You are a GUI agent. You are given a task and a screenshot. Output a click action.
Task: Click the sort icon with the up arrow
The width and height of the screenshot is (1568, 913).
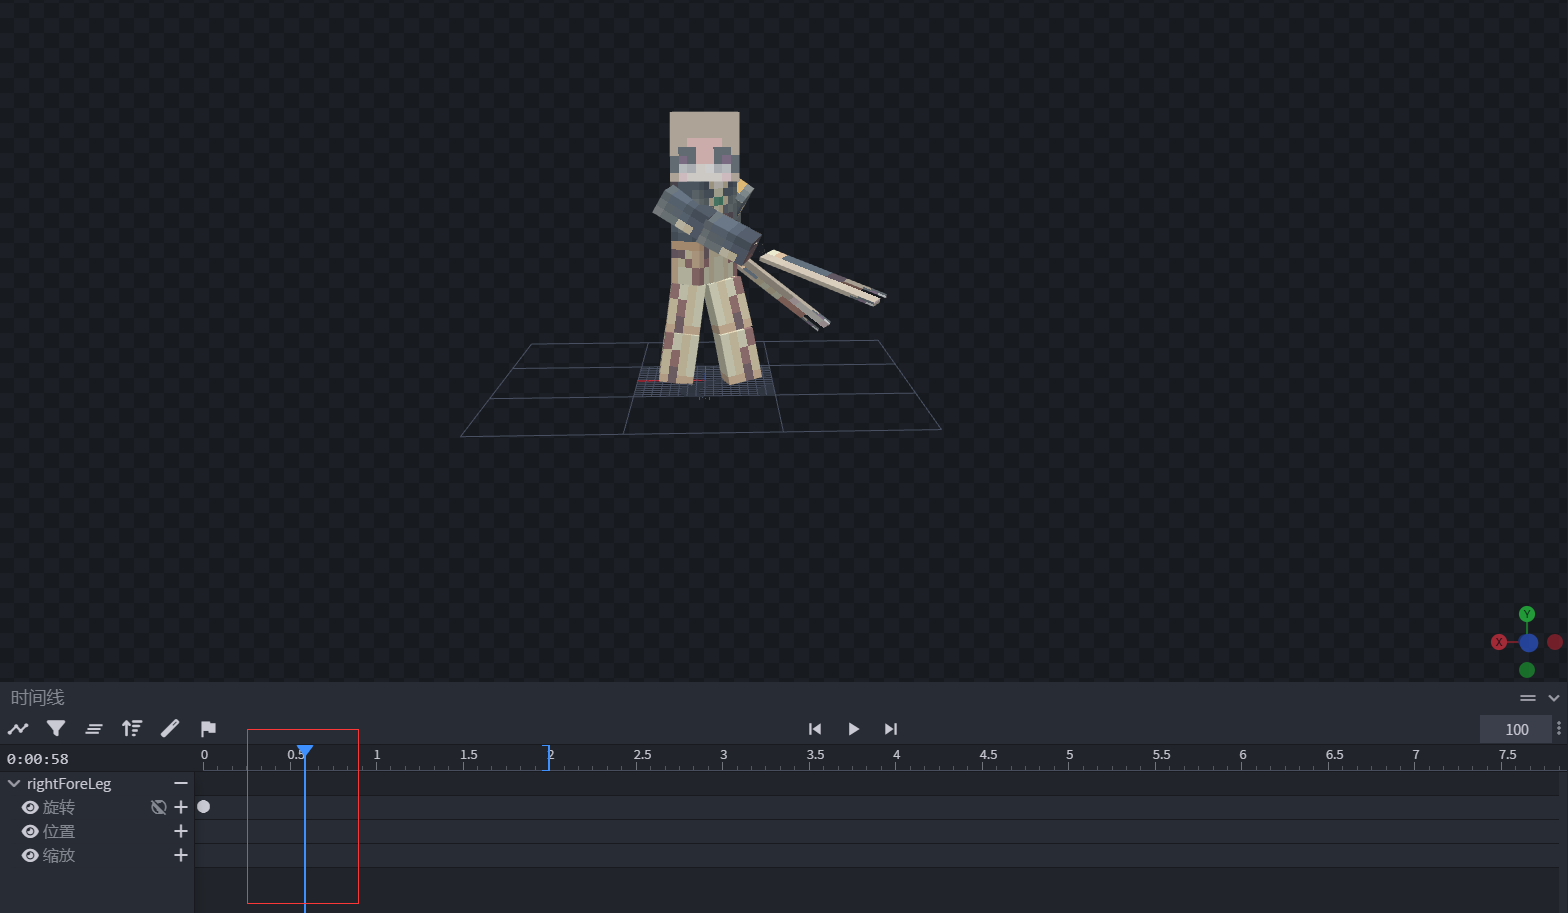tap(132, 729)
